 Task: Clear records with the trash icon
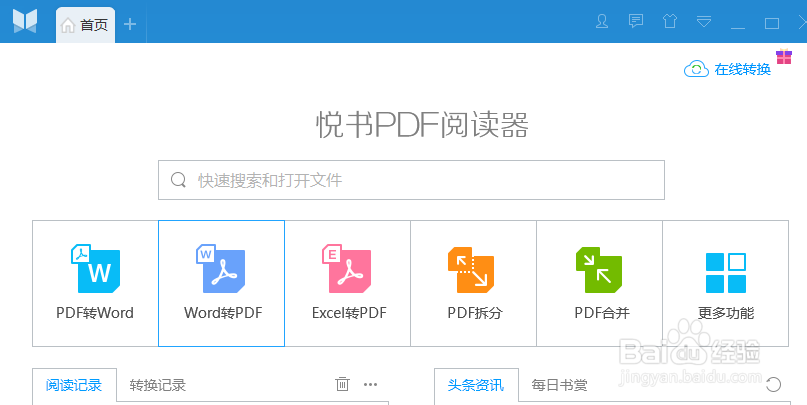tap(342, 384)
